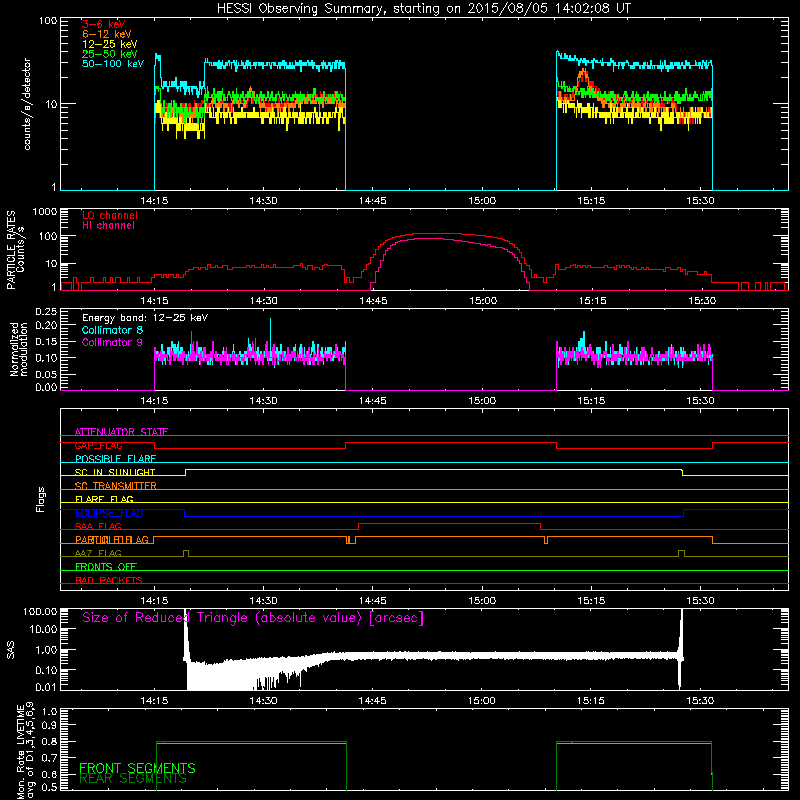Click the "15:30" label under particle rates panel
Image resolution: width=800 pixels, height=800 pixels.
(x=702, y=301)
